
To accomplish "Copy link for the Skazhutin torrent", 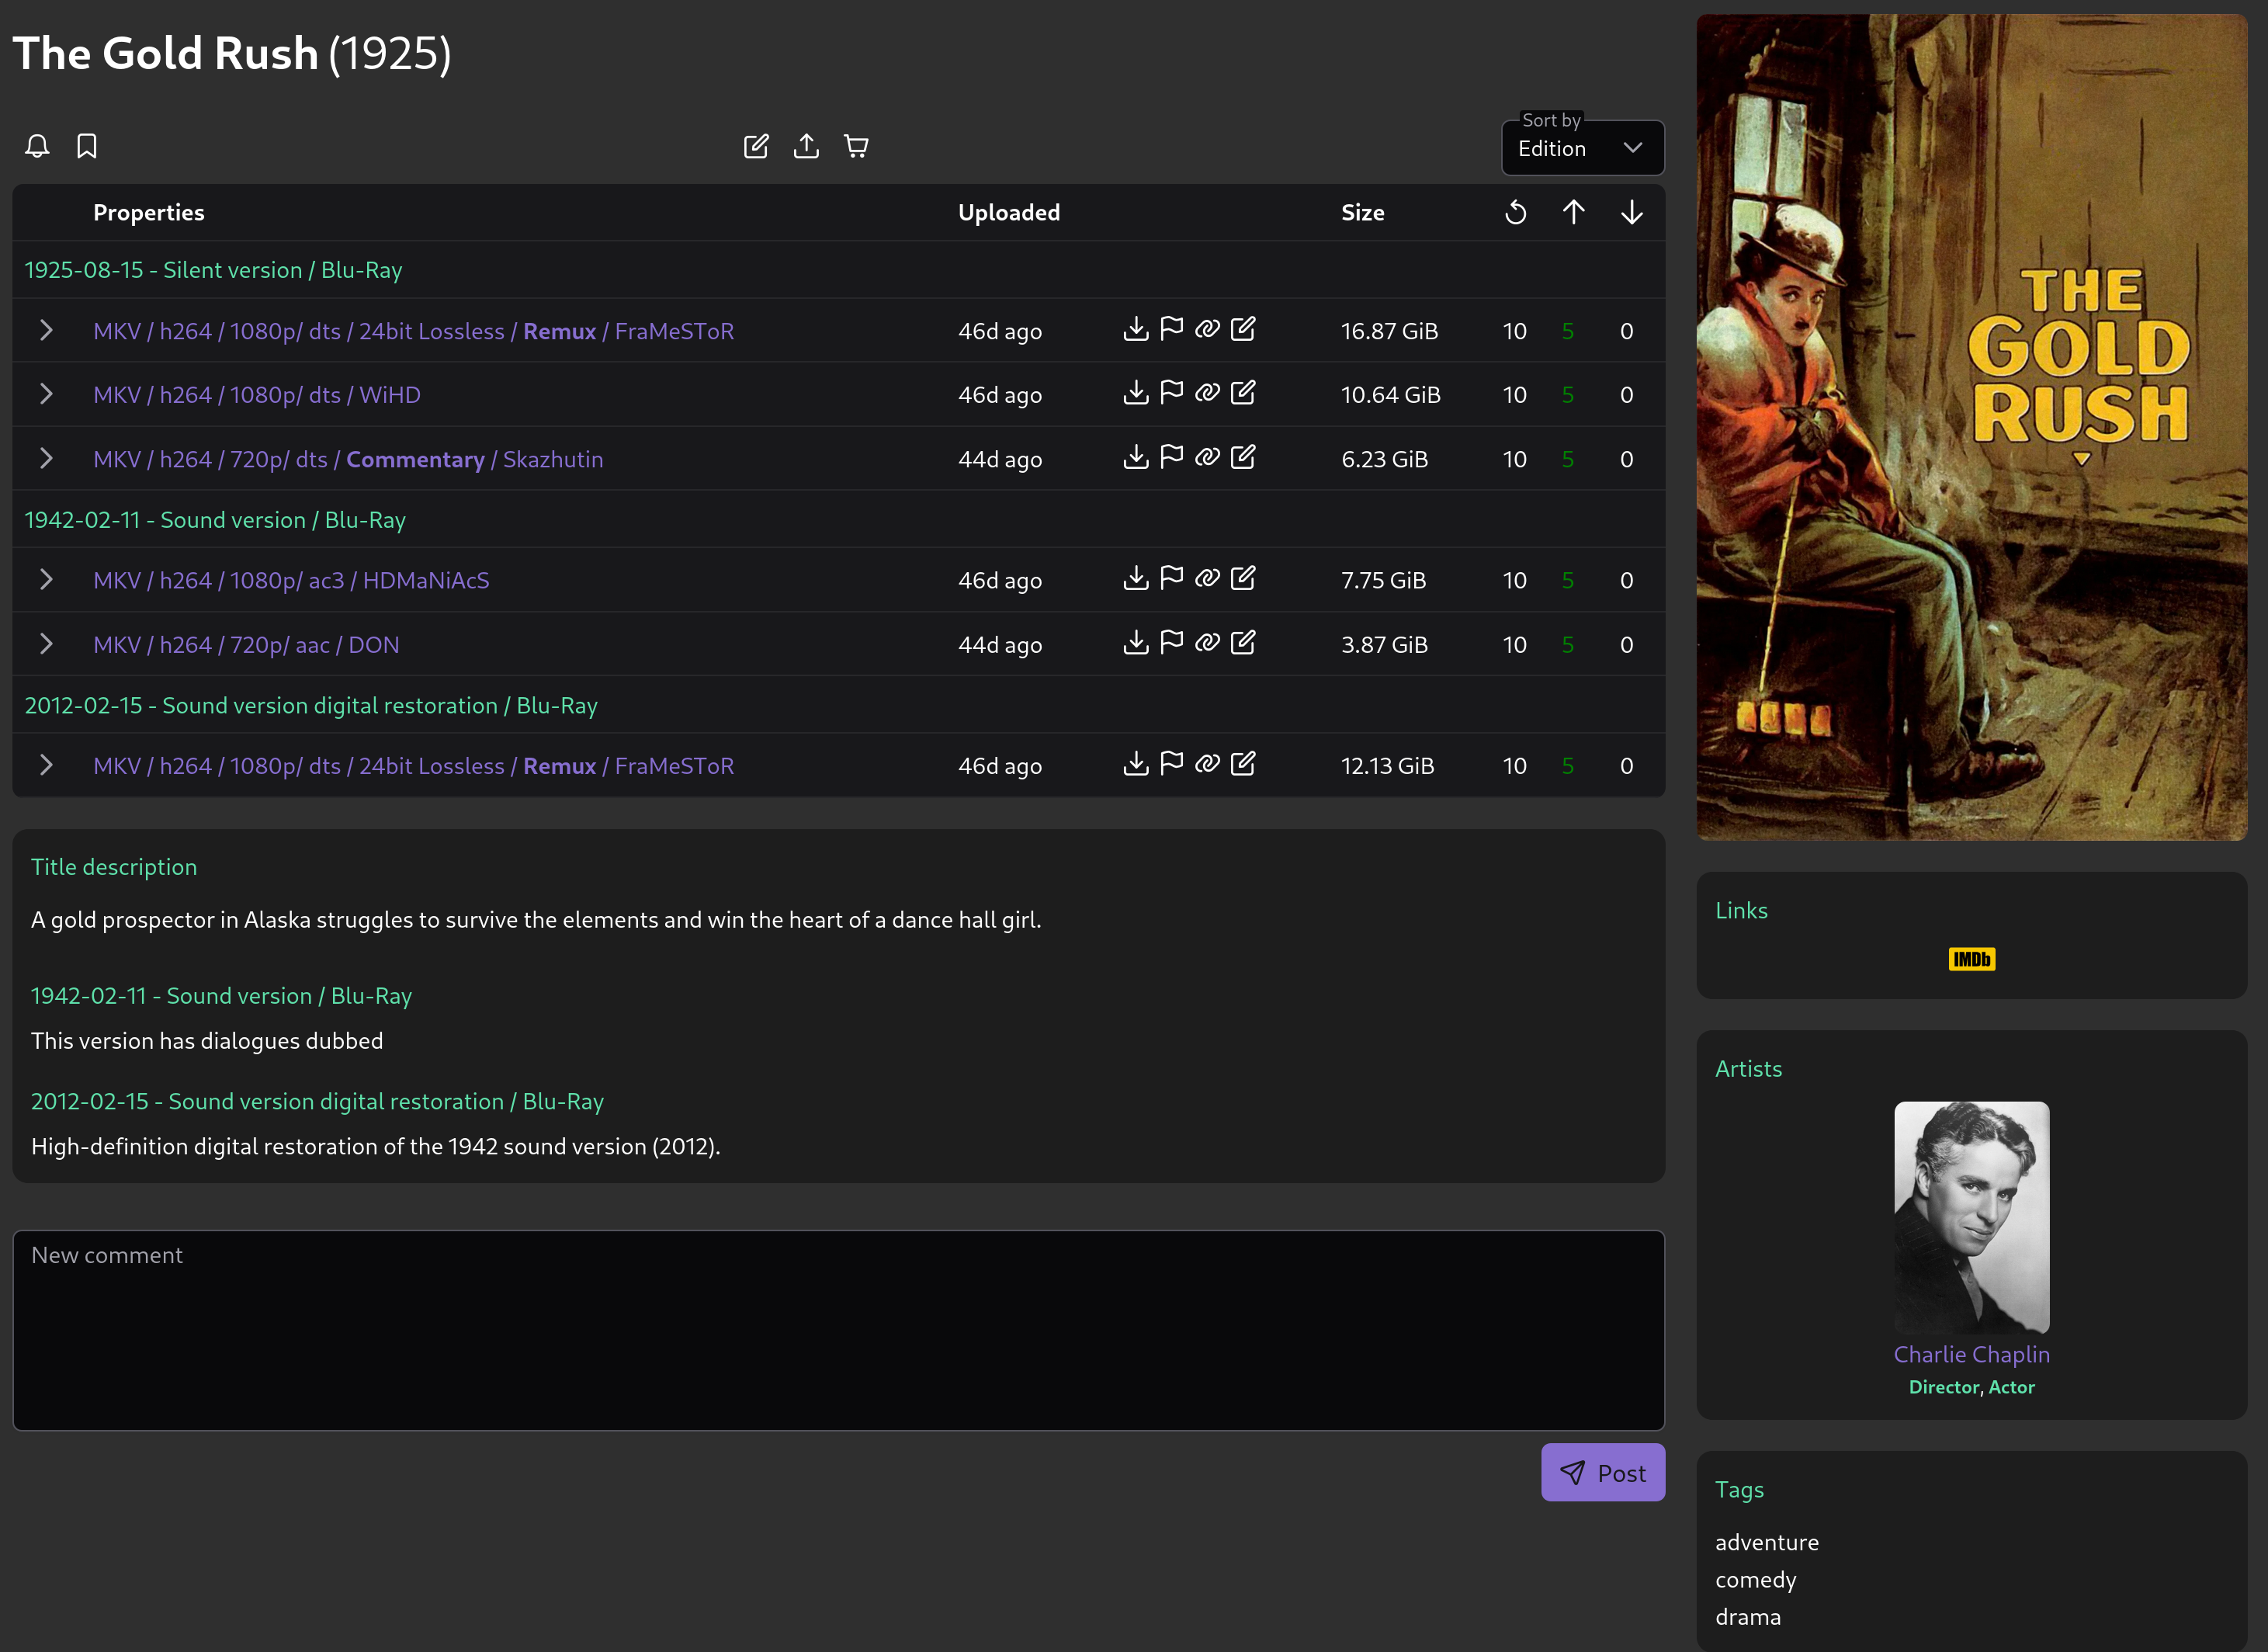I will (1208, 457).
